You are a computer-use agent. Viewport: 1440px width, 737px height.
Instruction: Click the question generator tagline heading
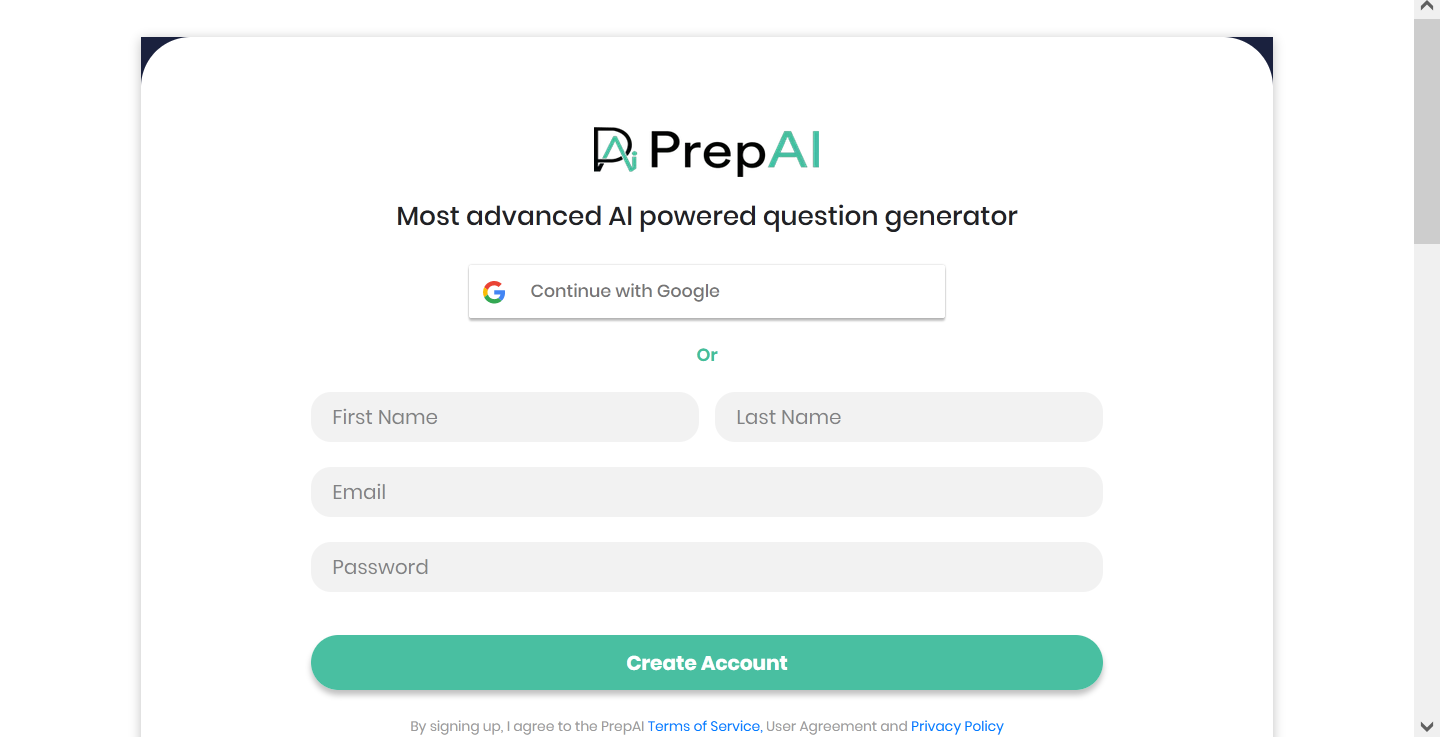[x=707, y=215]
